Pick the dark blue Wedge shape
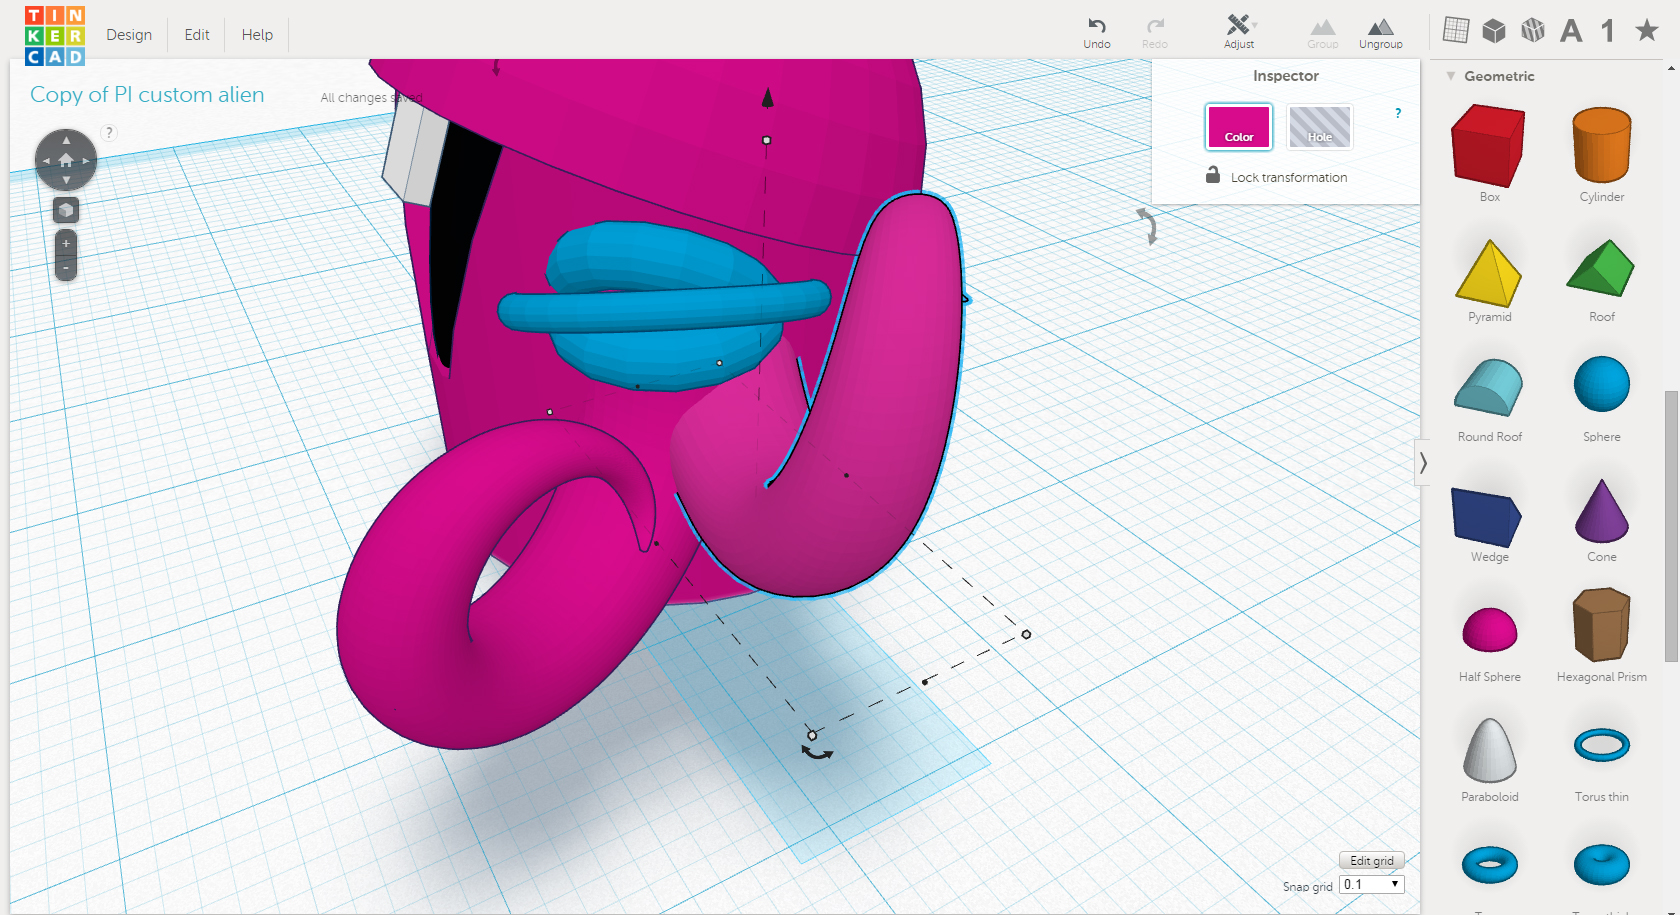The width and height of the screenshot is (1680, 915). click(1487, 516)
